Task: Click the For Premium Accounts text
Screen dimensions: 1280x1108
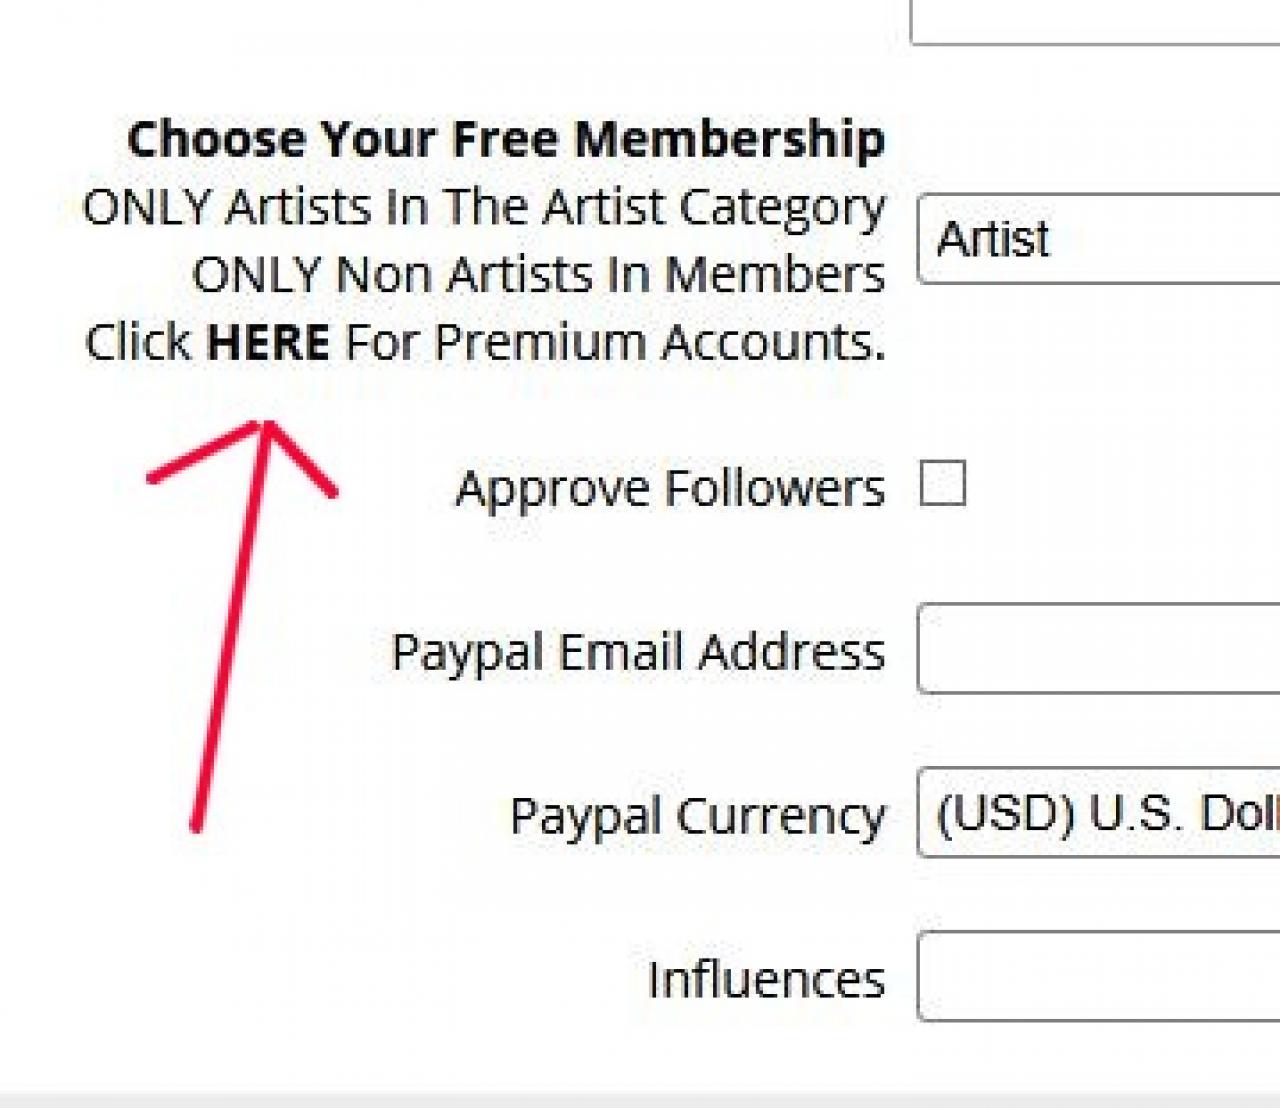Action: point(614,343)
